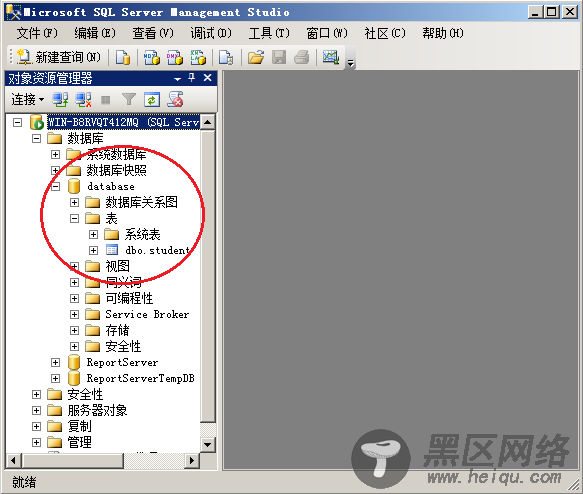583x494 pixels.
Task: Expand the 可编程性 folder
Action: (x=74, y=298)
